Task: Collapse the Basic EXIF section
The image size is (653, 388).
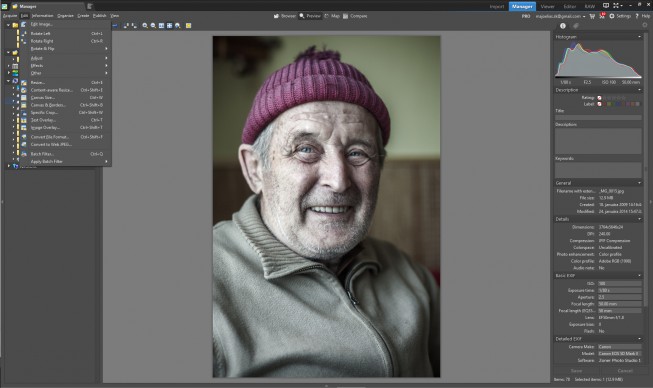Action: [639, 276]
